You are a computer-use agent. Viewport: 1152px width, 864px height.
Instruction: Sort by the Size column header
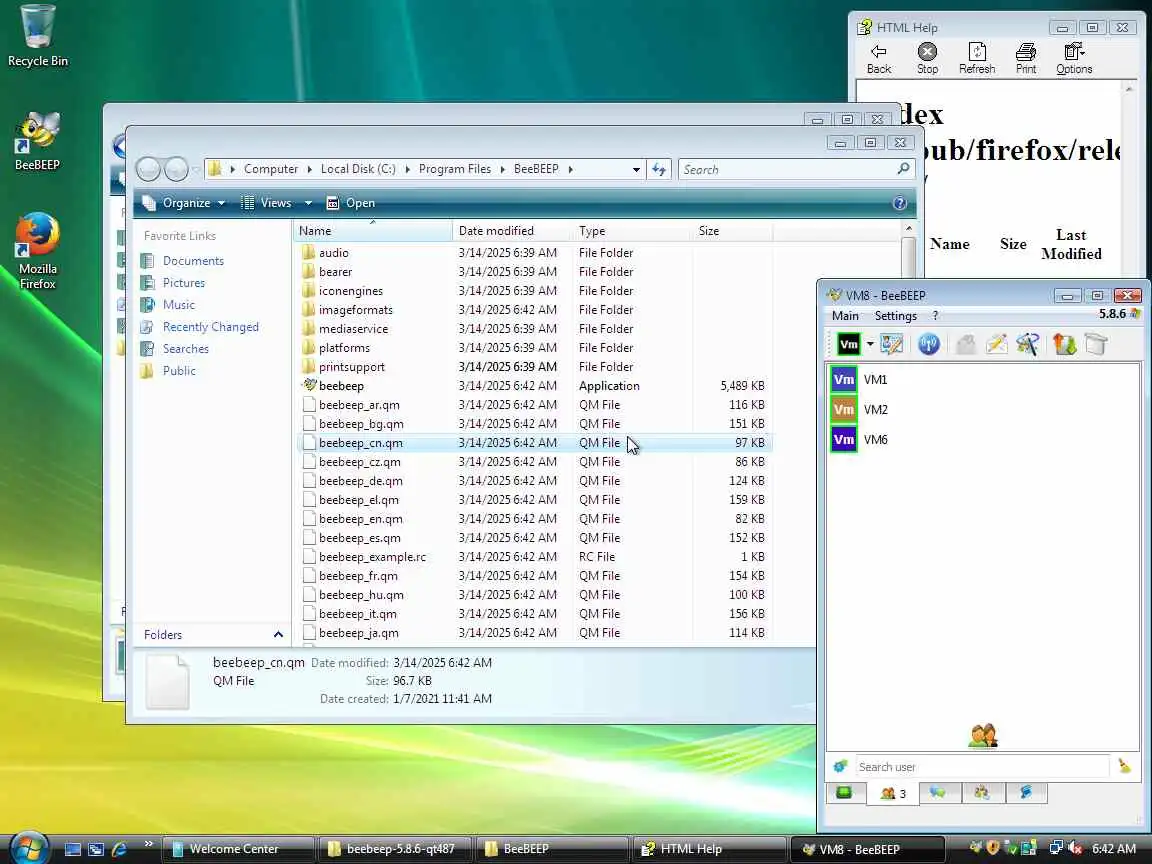point(732,231)
